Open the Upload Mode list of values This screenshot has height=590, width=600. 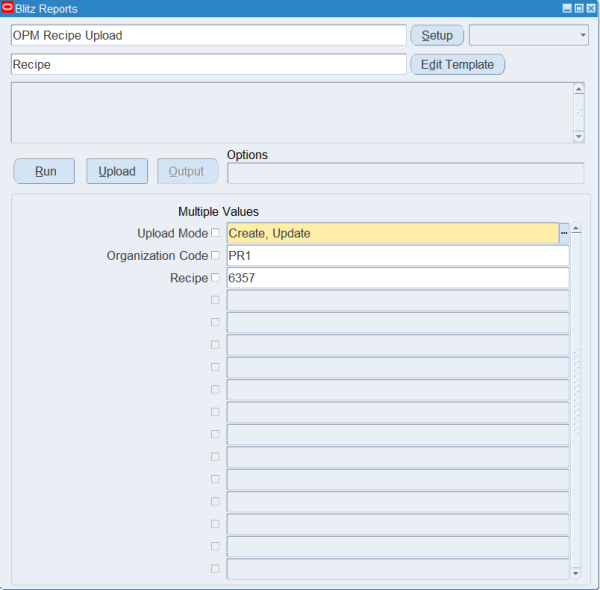(x=564, y=233)
